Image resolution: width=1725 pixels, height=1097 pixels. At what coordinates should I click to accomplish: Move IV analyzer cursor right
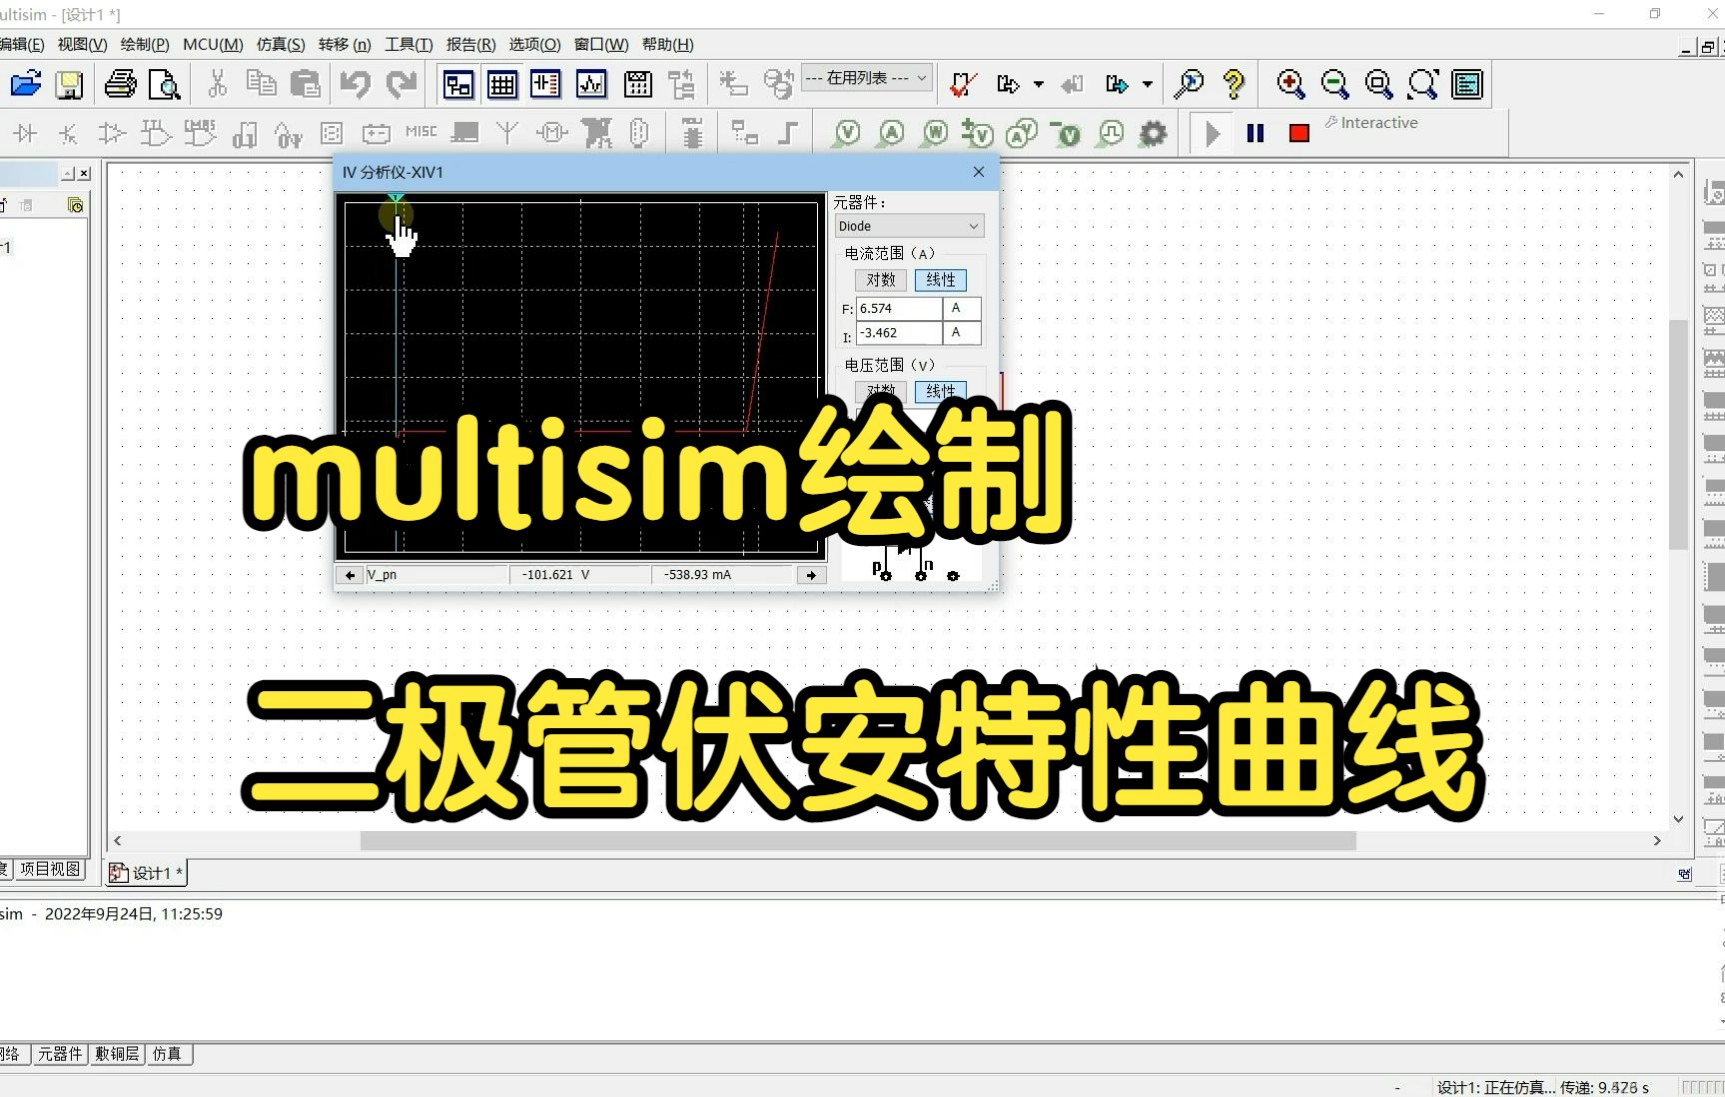811,575
